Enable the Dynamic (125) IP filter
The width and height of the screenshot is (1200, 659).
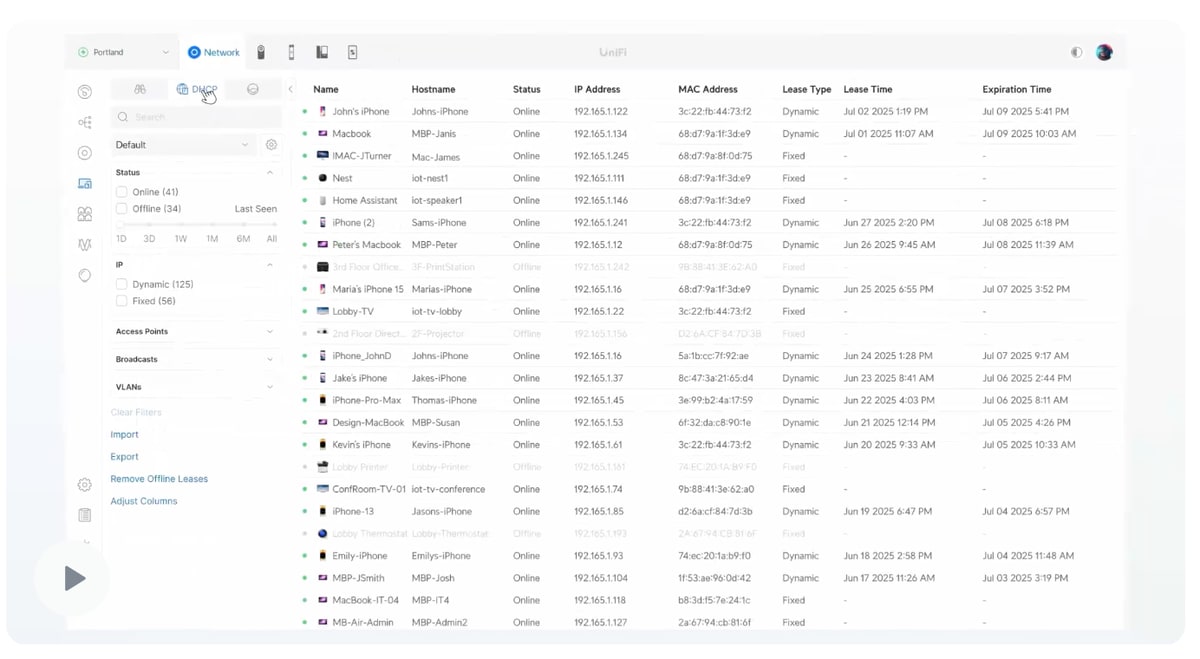click(122, 284)
